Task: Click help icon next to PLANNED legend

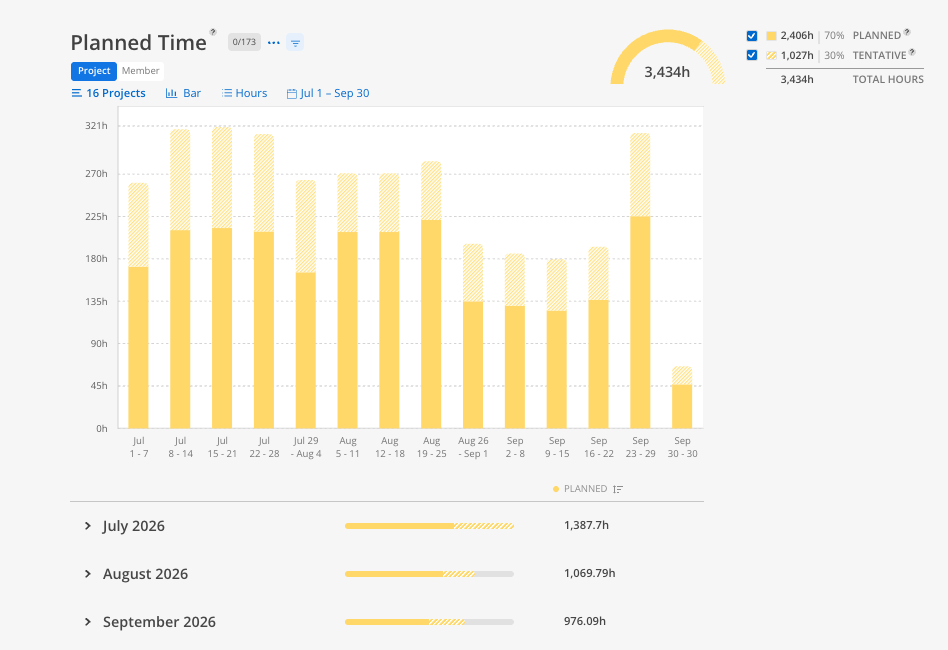Action: coord(907,32)
